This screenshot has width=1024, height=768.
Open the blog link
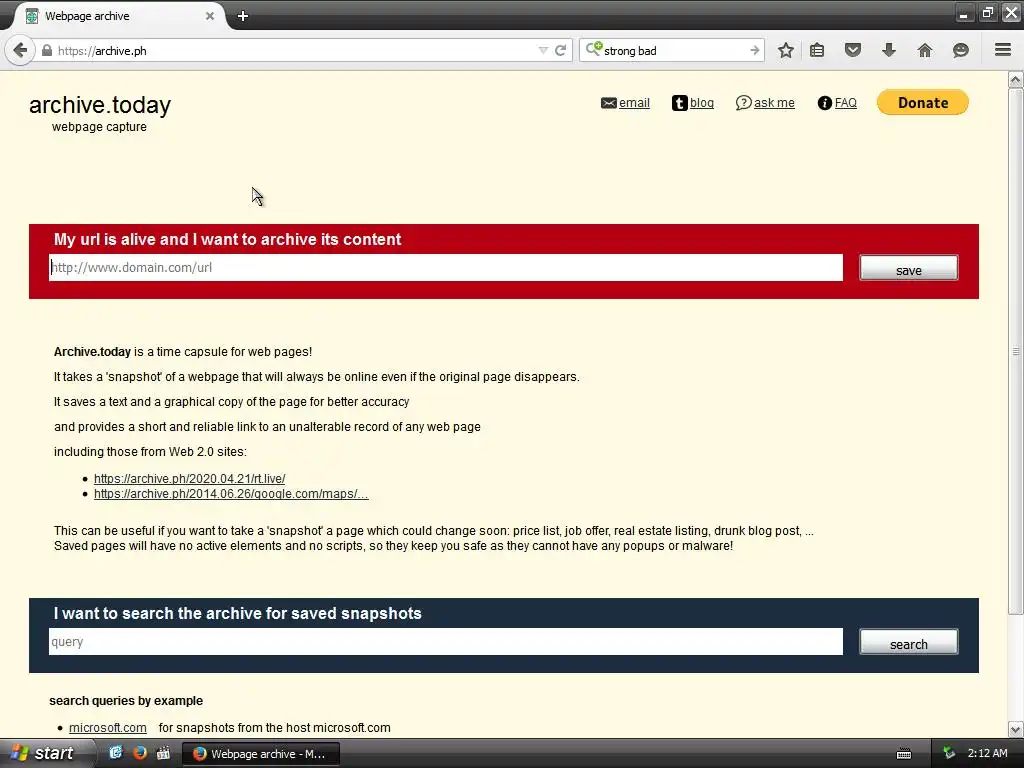(x=702, y=103)
